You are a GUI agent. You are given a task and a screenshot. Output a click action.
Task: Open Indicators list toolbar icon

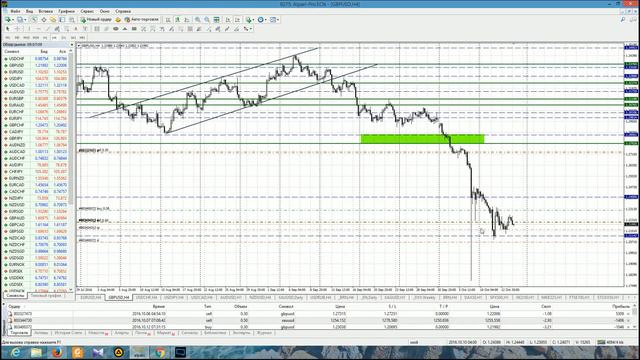point(249,20)
